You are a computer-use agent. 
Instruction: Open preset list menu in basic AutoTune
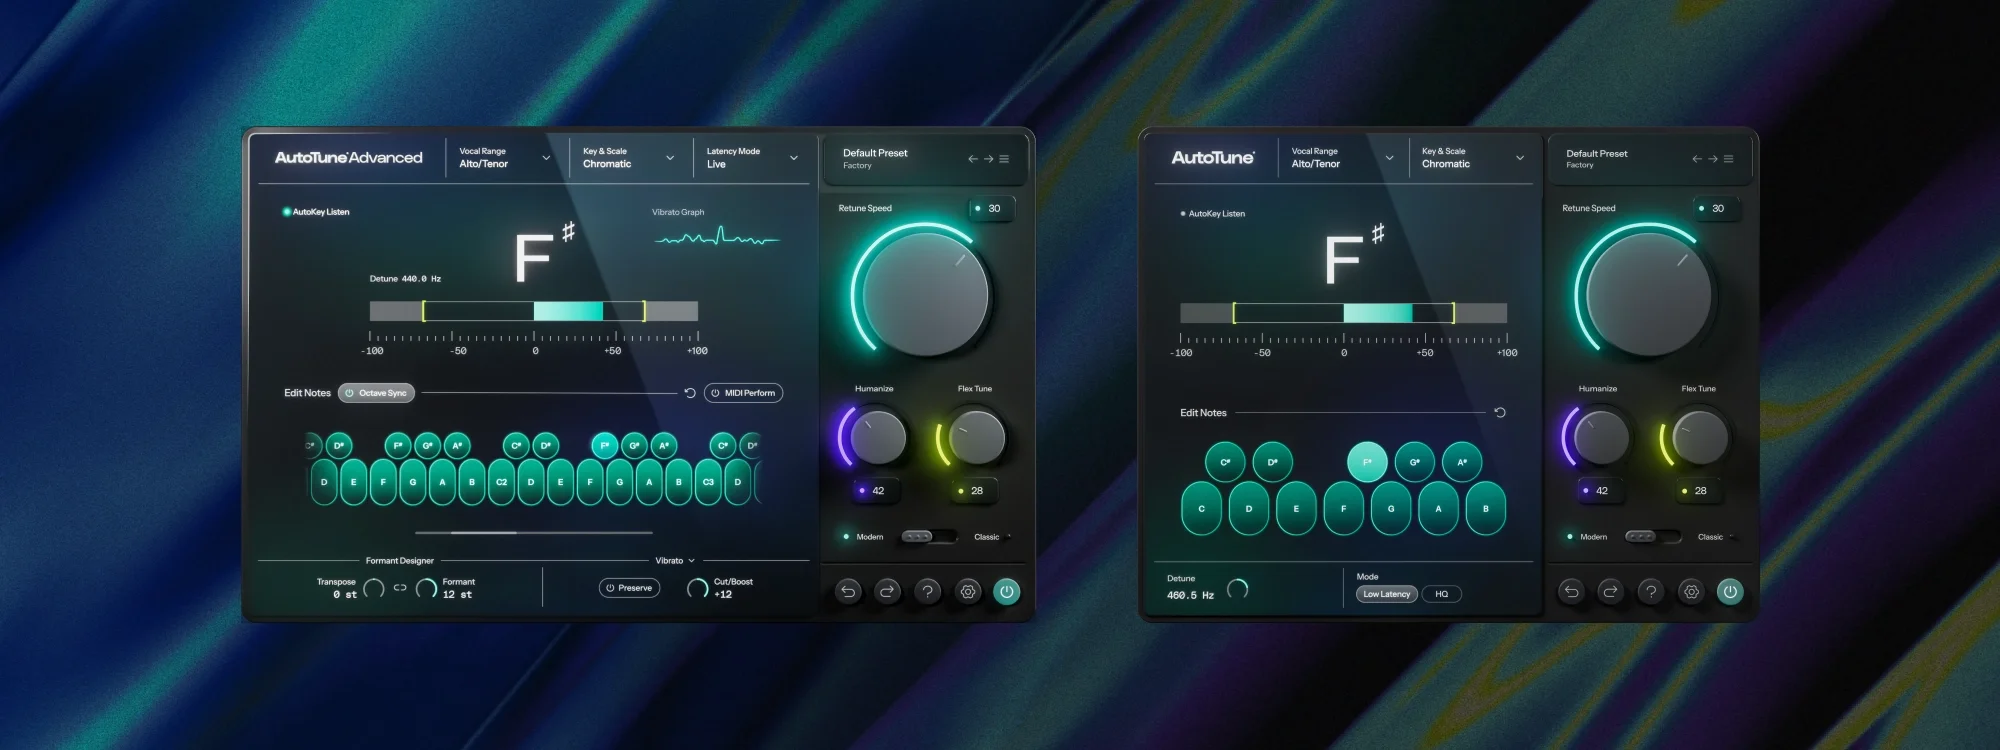1728,159
